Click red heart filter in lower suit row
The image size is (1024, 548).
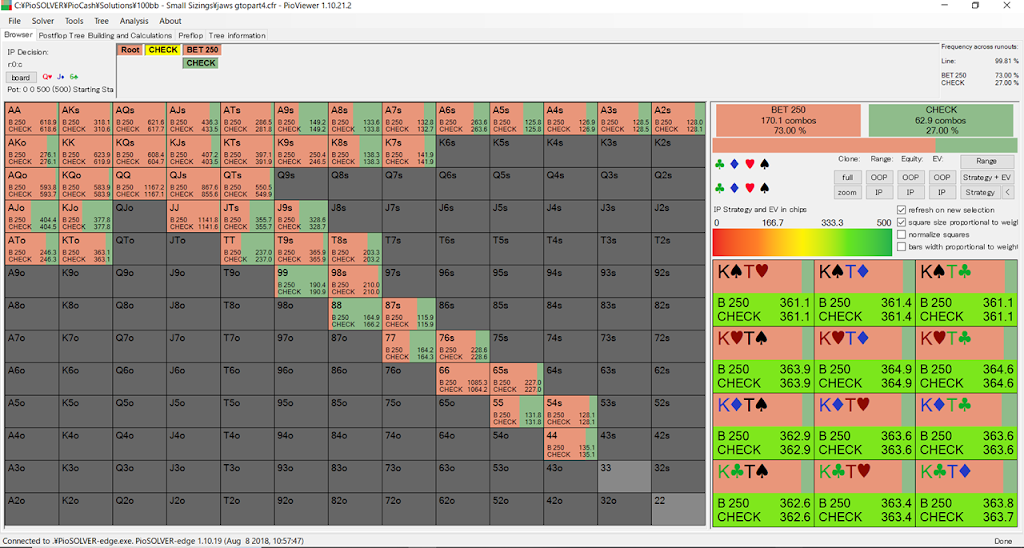(750, 188)
